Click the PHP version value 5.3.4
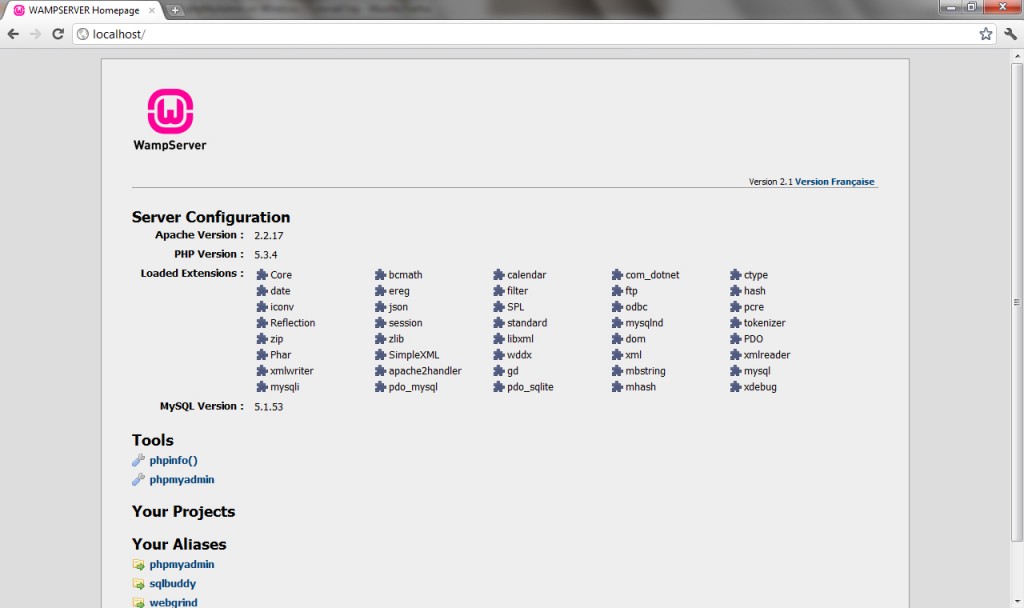Viewport: 1024px width, 608px height. (x=266, y=255)
